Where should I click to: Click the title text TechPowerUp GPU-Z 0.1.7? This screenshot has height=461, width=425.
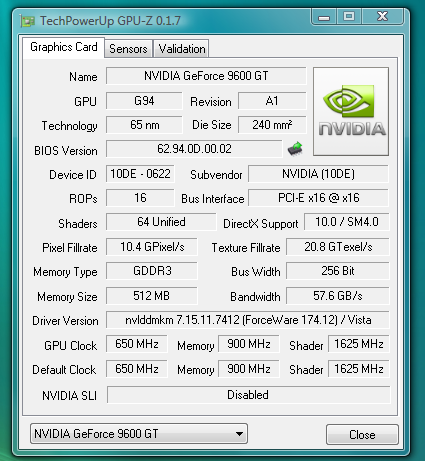[110, 21]
